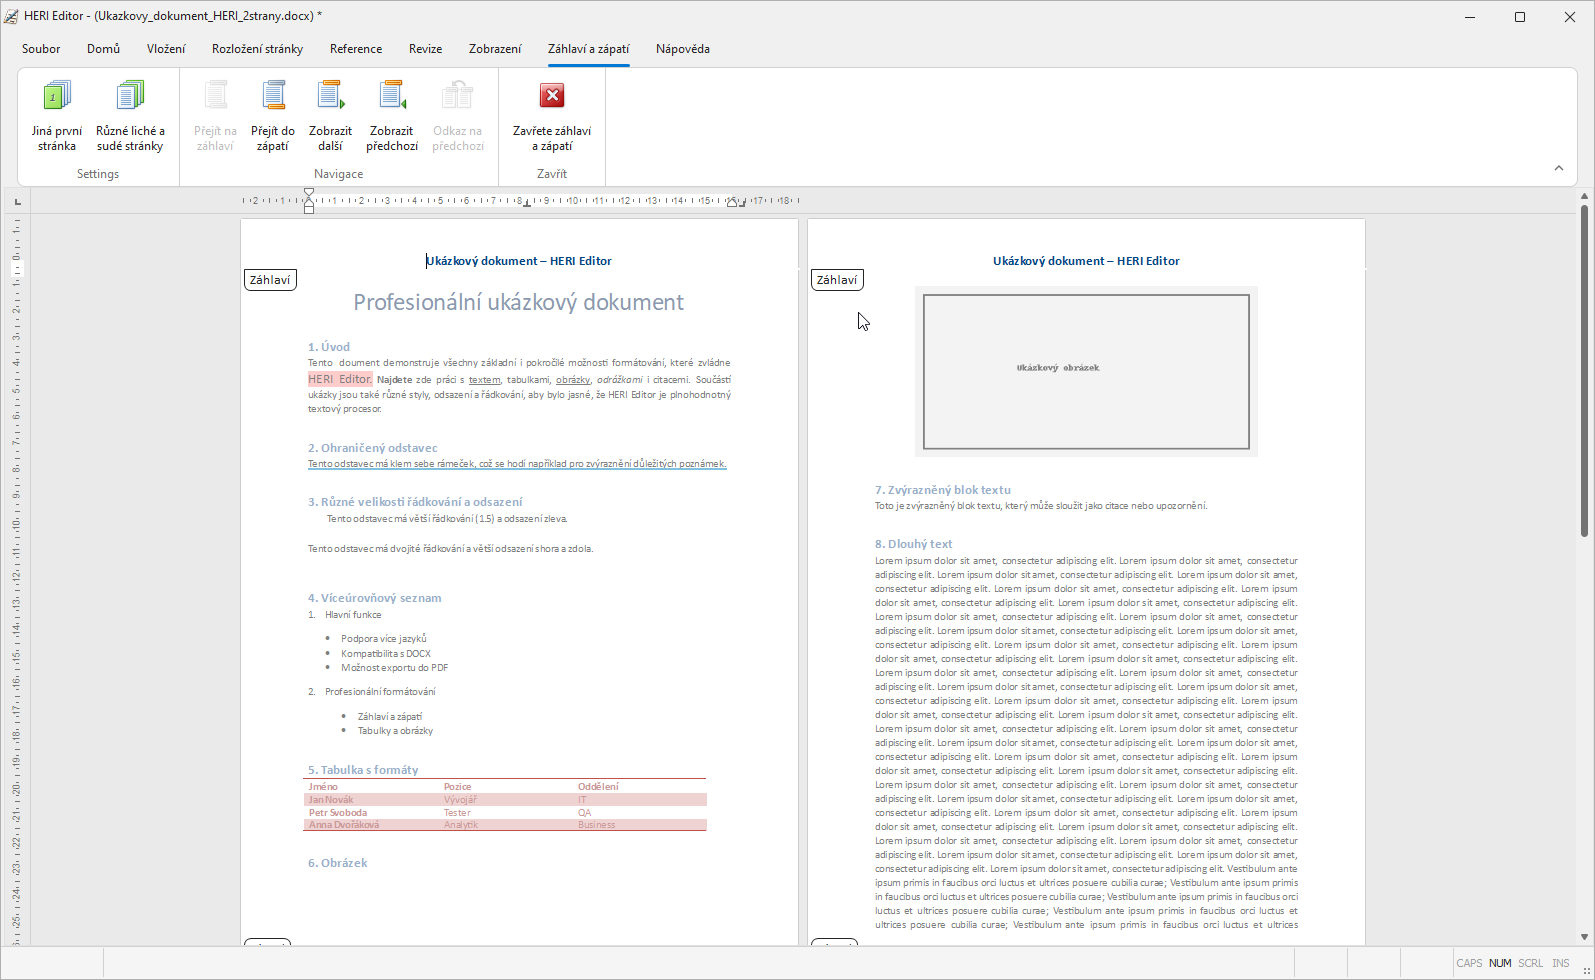
Task: Switch to the Domů tab
Action: pyautogui.click(x=103, y=49)
